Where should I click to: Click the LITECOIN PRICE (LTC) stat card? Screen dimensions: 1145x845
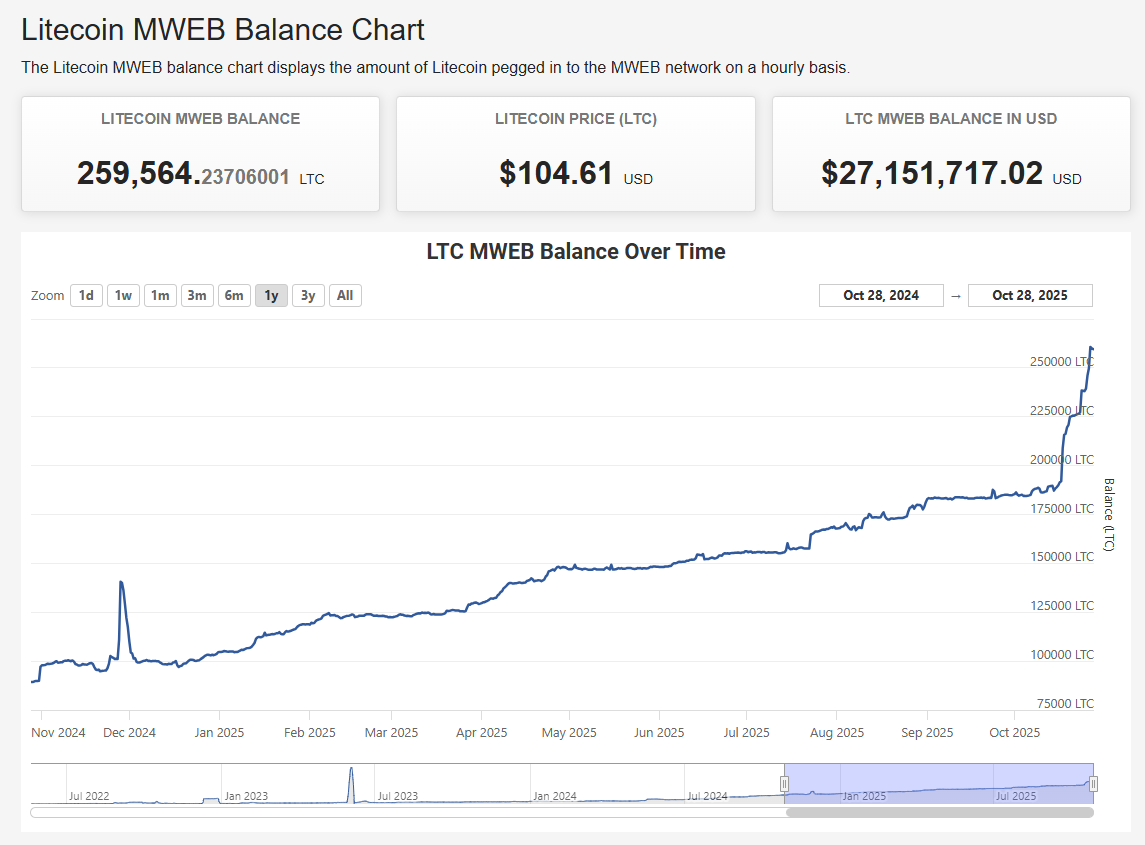[x=575, y=153]
